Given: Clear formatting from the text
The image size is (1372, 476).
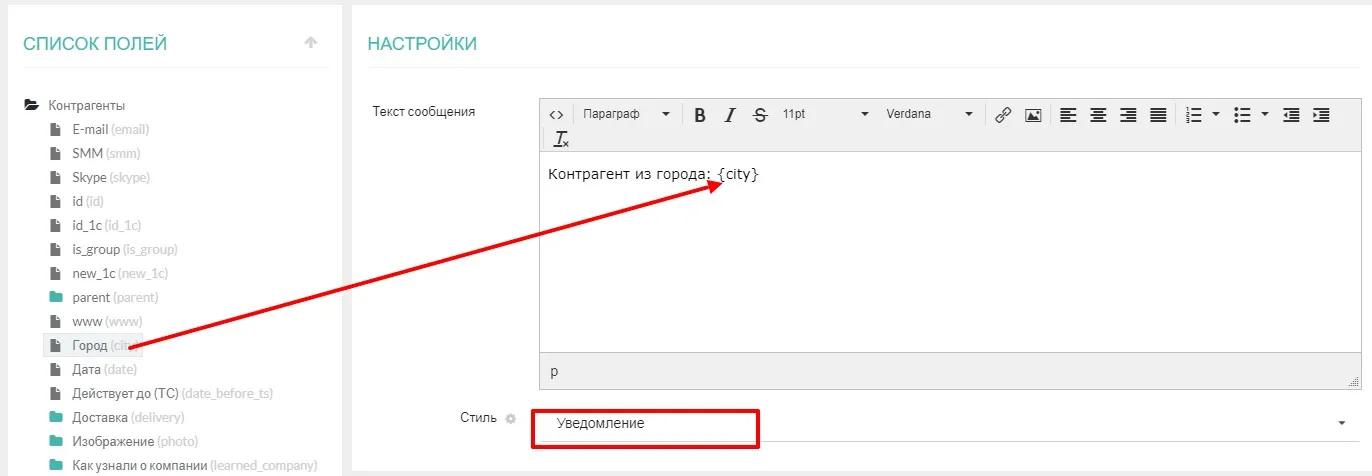Looking at the screenshot, I should pos(561,139).
